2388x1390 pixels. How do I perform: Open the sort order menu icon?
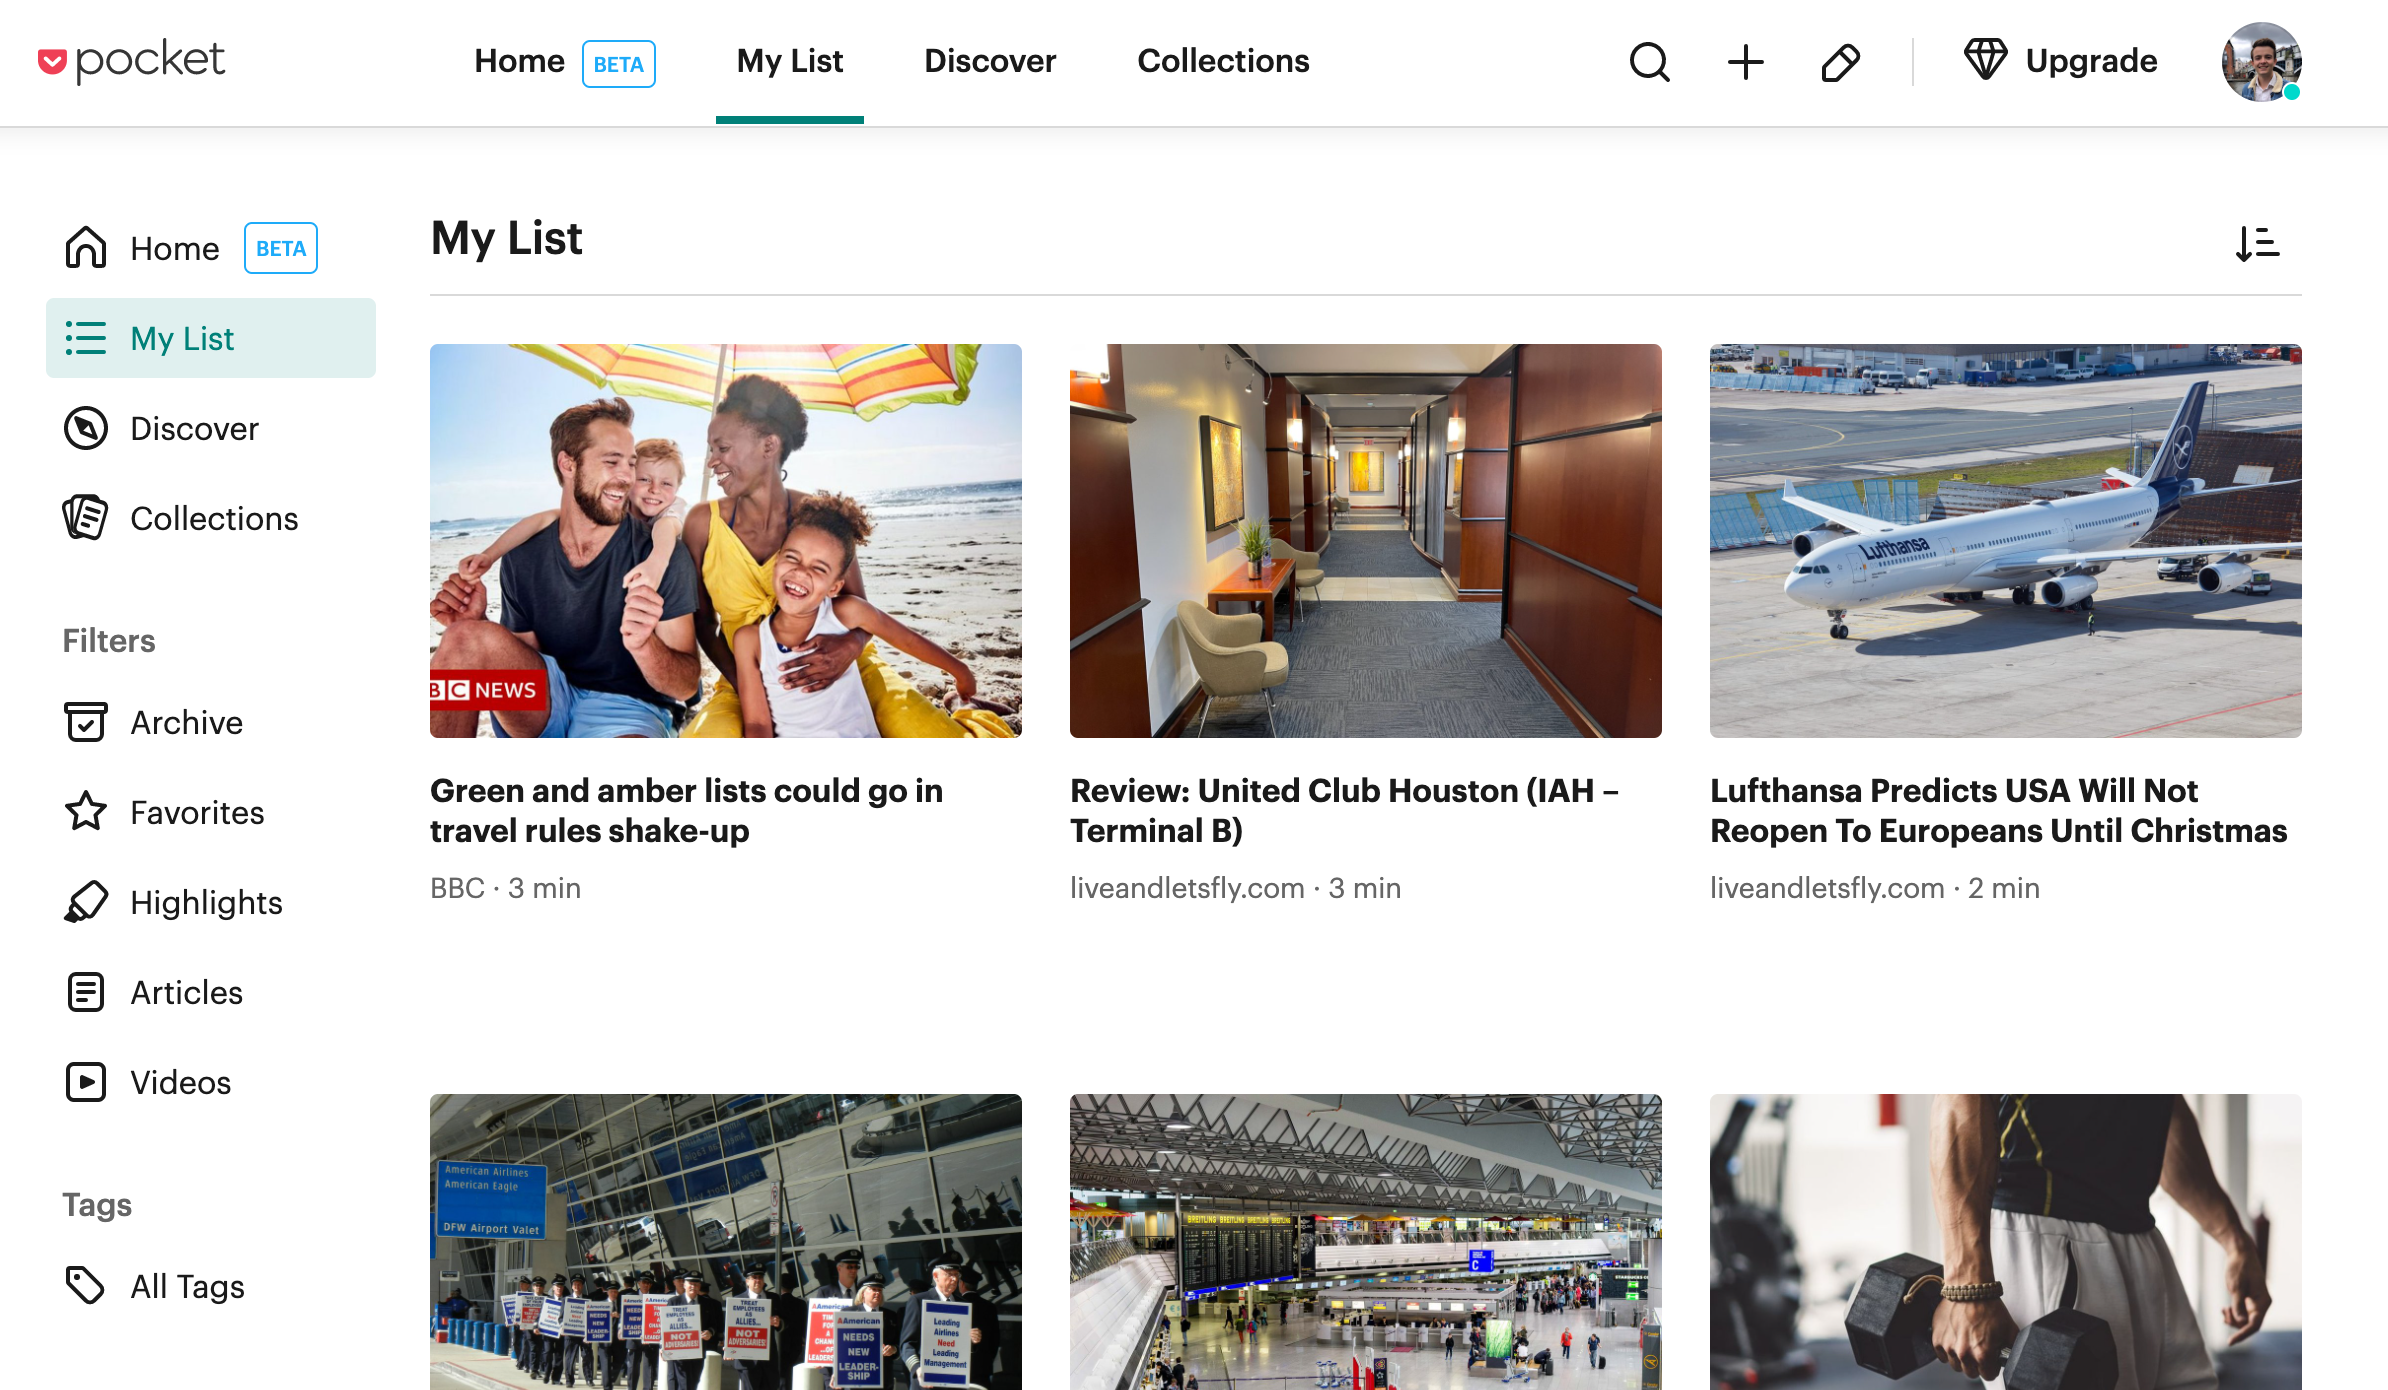(2257, 243)
